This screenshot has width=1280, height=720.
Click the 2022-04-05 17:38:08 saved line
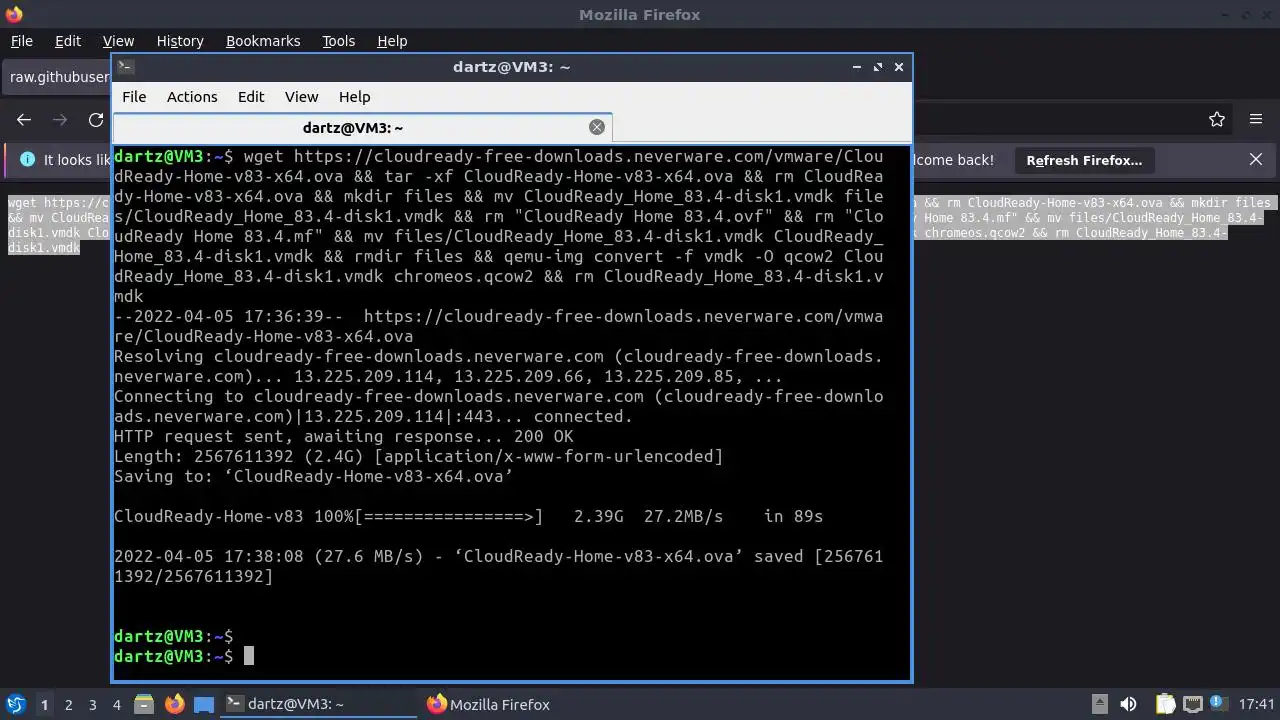click(499, 566)
